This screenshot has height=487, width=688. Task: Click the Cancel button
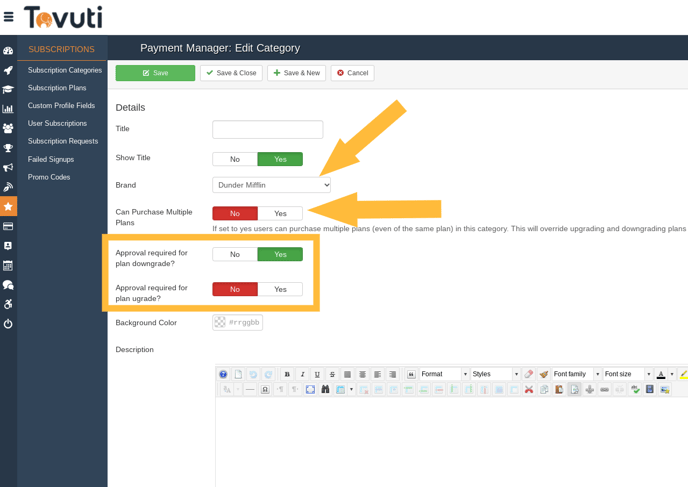(x=353, y=73)
